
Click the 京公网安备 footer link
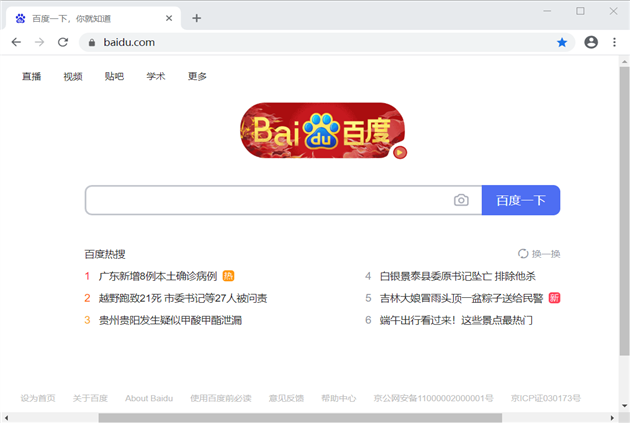(433, 398)
